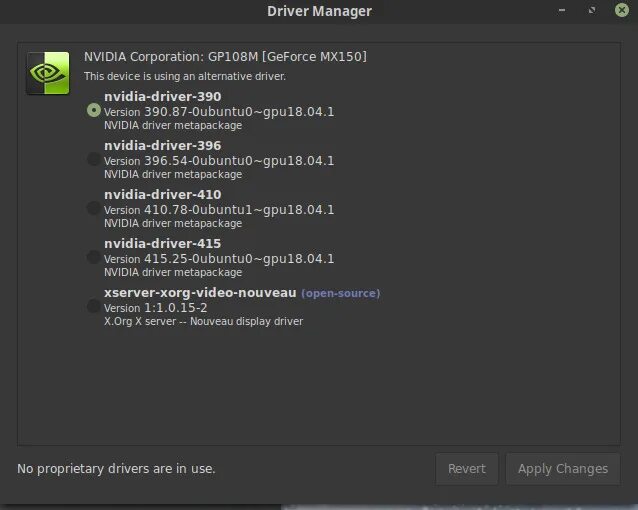This screenshot has width=638, height=510.
Task: Click version 390.87-0ubuntu0~gpu18.04.1 text
Action: 219,112
